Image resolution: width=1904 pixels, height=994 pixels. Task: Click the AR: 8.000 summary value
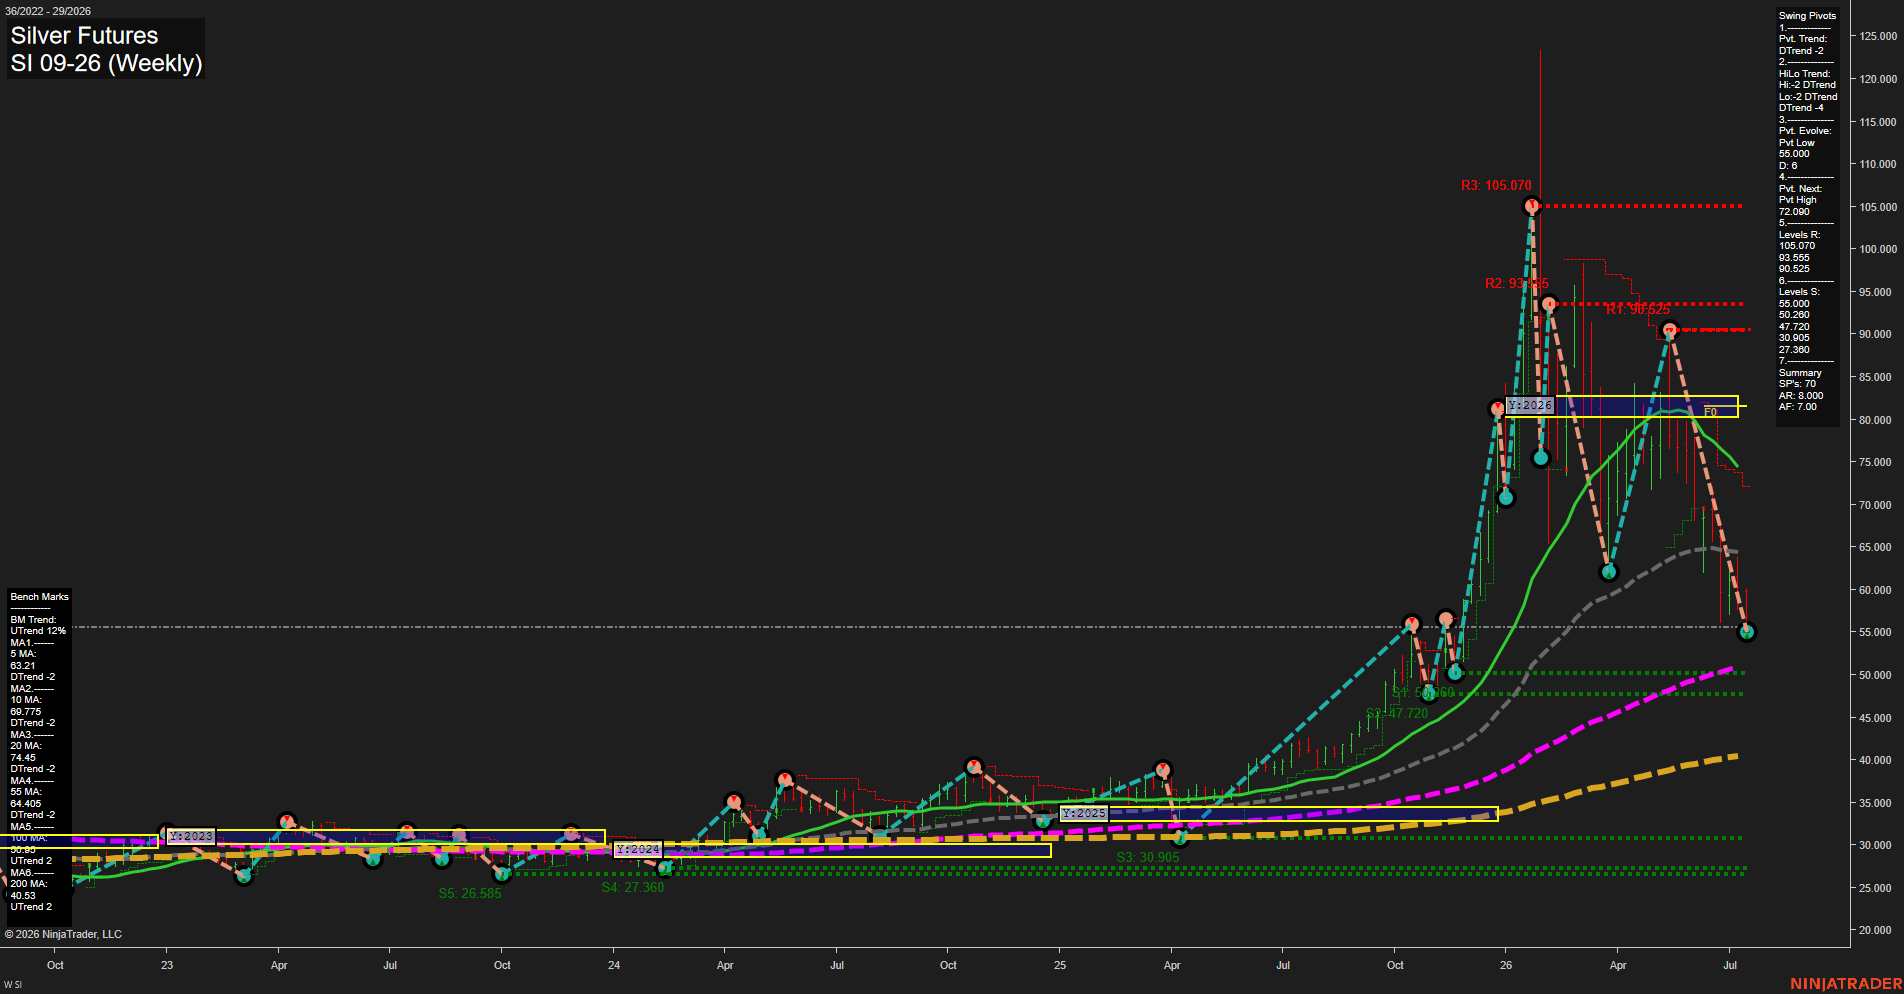pos(1801,396)
